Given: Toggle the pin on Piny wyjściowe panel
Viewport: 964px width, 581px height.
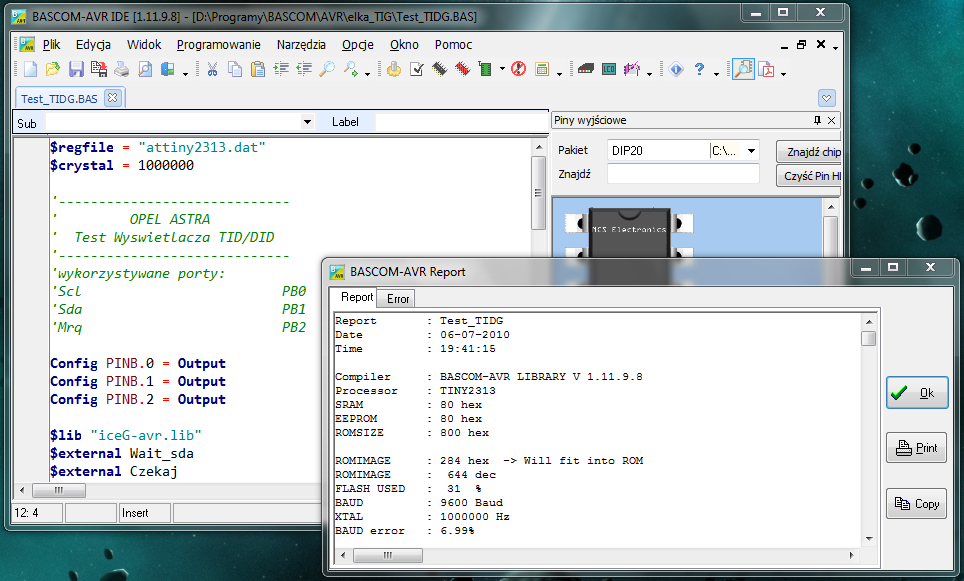Looking at the screenshot, I should tap(817, 121).
